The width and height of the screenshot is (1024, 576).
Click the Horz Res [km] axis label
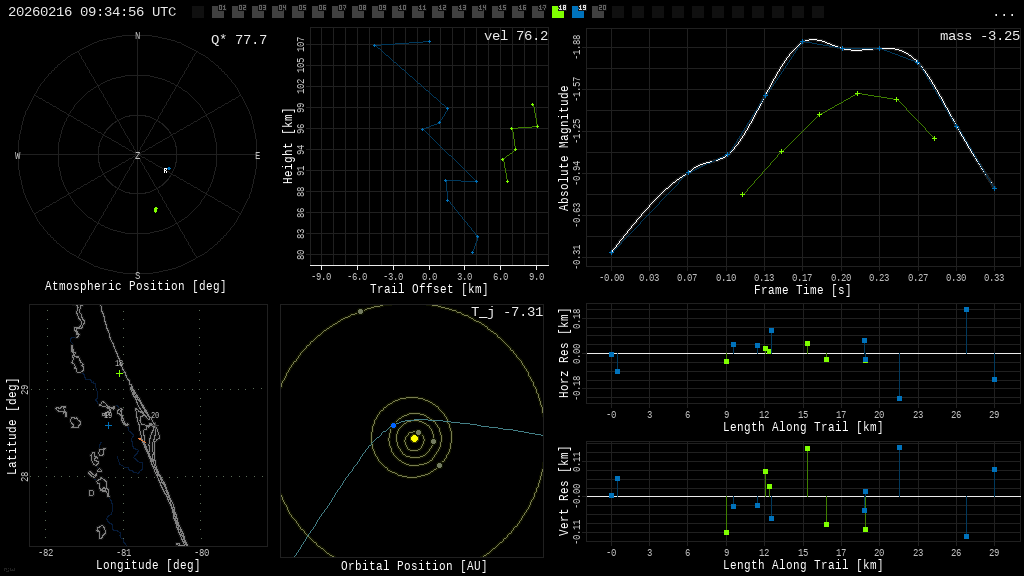coord(564,353)
